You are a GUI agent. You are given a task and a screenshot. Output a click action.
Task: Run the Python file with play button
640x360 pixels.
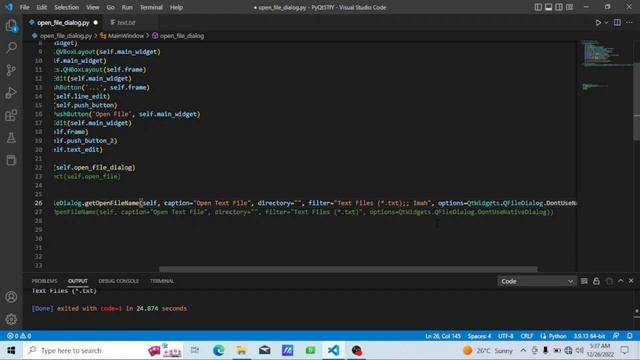(x=598, y=22)
